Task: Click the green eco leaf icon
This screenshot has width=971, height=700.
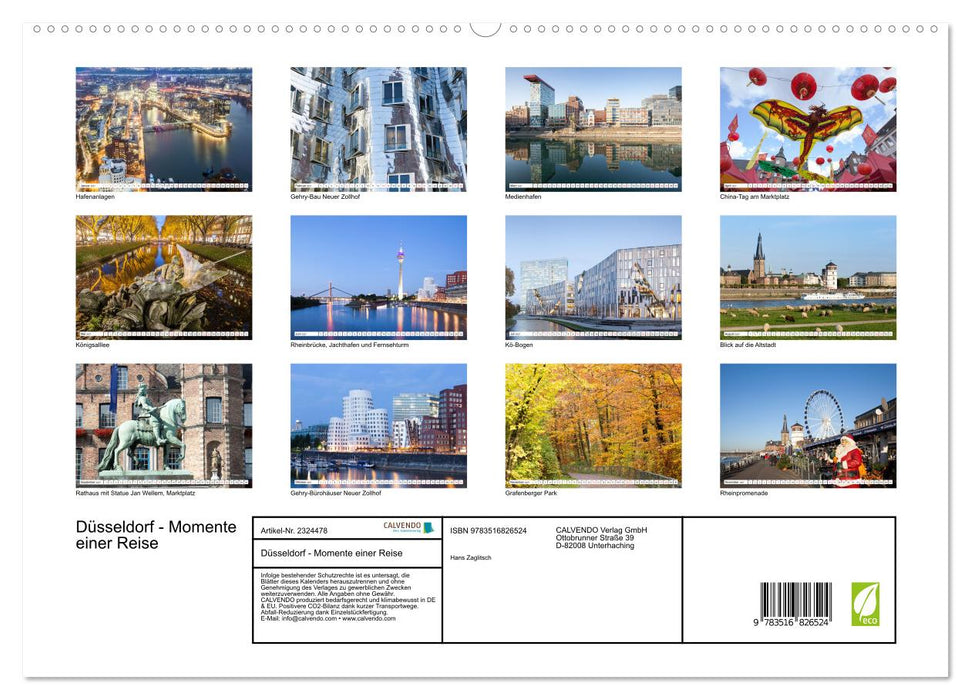Action: (865, 603)
